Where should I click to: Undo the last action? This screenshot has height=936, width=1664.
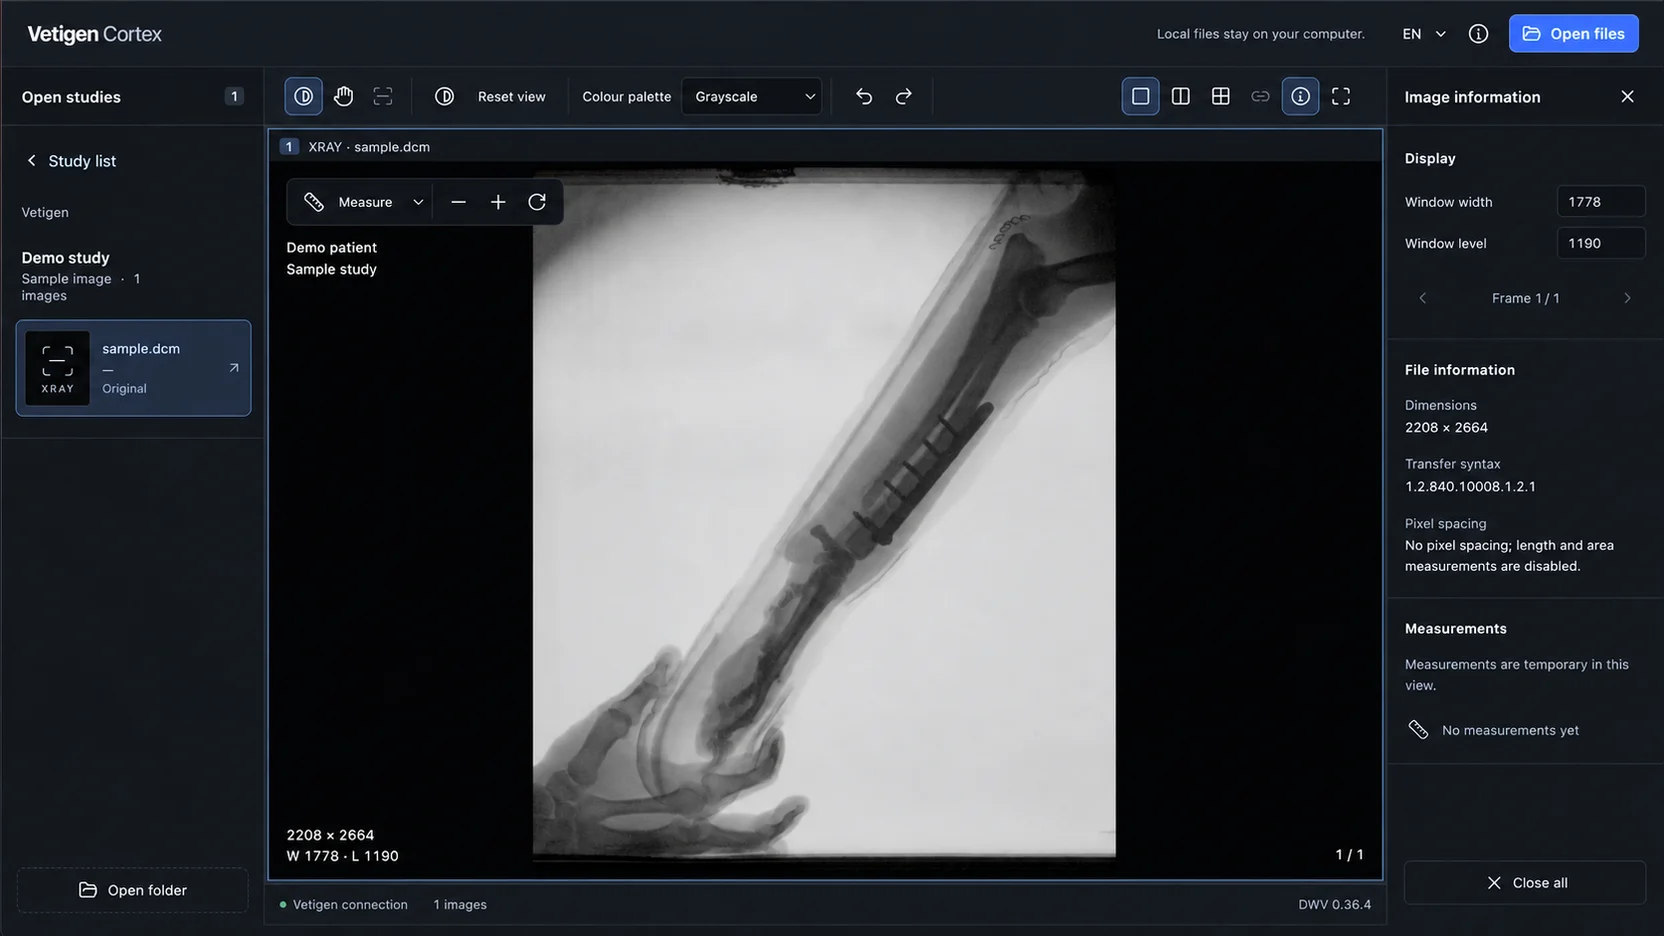click(864, 96)
